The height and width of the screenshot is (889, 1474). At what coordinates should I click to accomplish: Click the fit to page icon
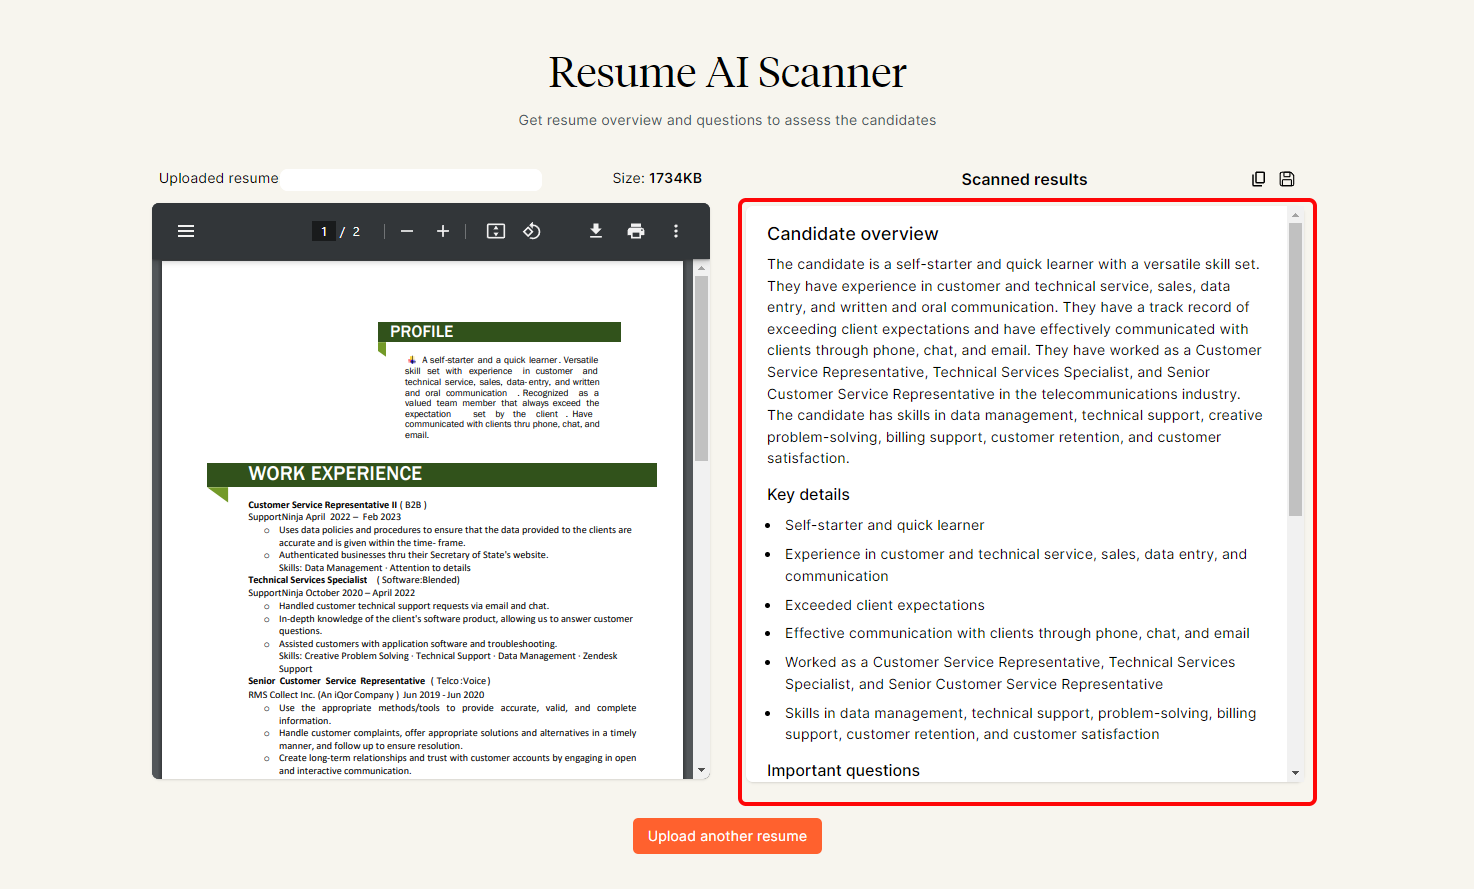coord(496,231)
